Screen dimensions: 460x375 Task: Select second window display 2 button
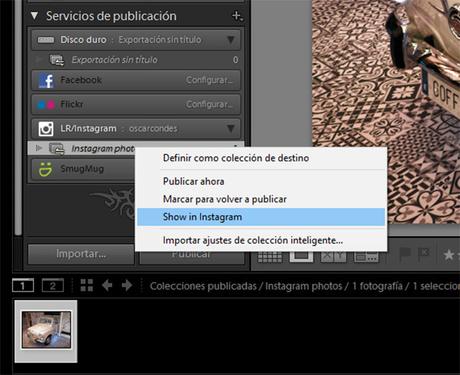coord(53,286)
